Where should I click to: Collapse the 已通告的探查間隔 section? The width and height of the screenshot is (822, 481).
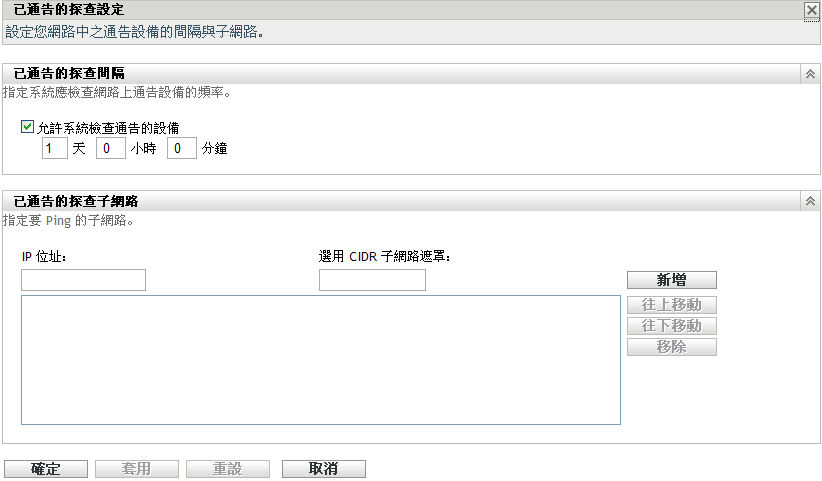point(810,74)
